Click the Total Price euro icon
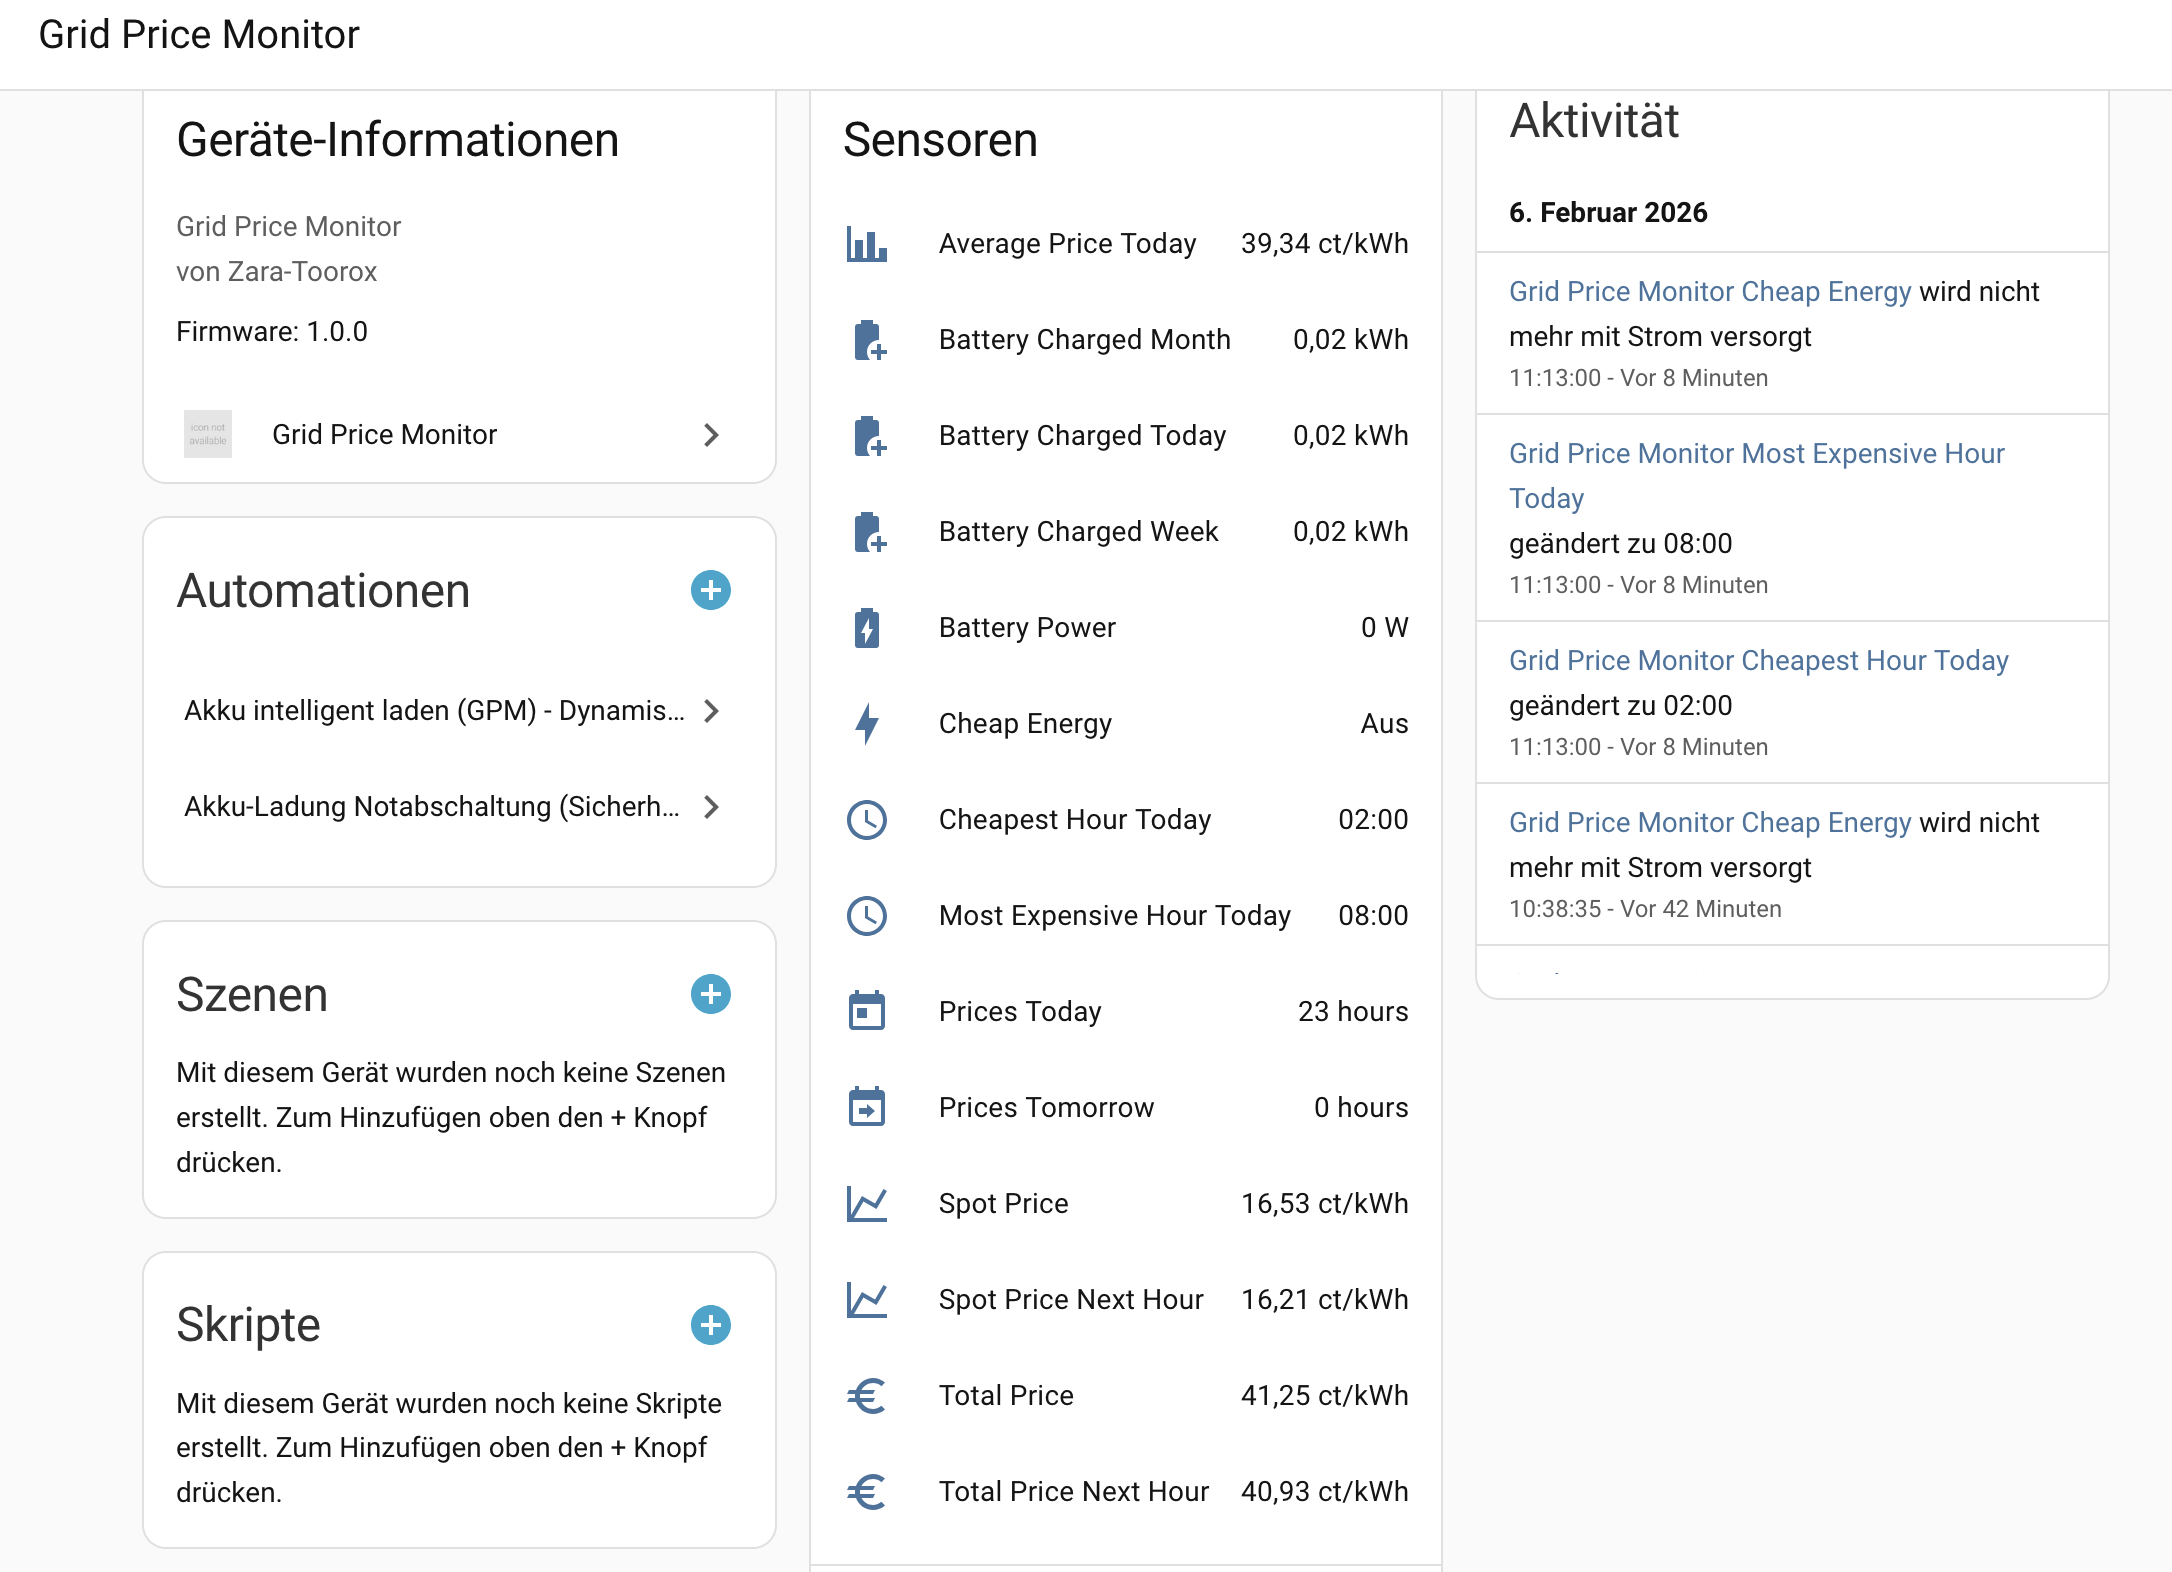The image size is (2172, 1572). (x=867, y=1396)
